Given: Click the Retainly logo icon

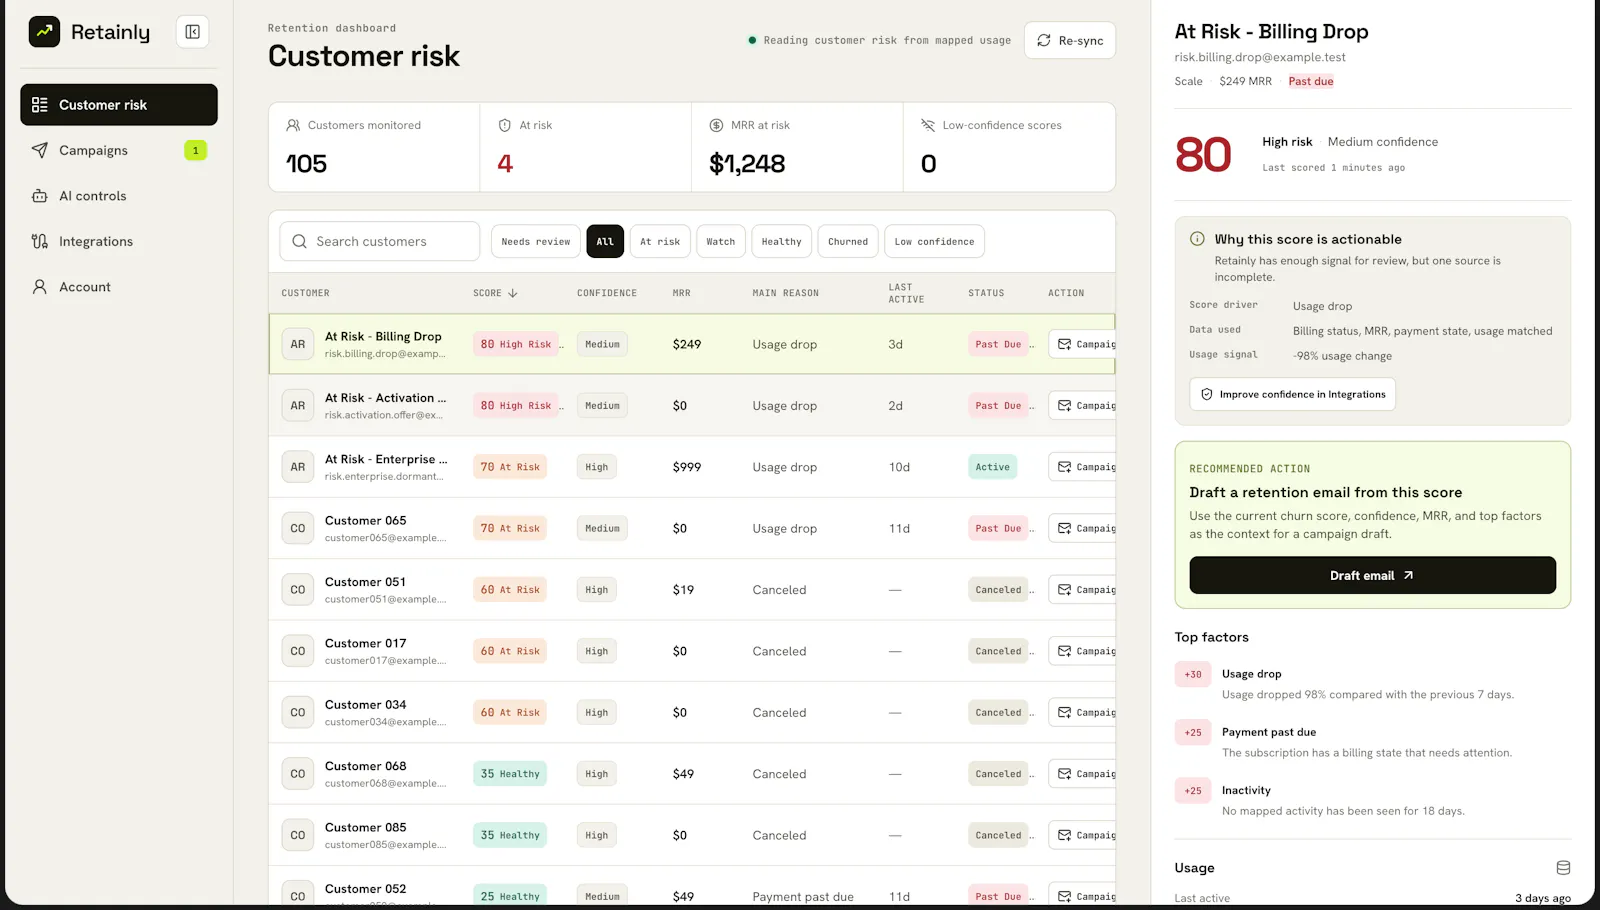Looking at the screenshot, I should pyautogui.click(x=44, y=32).
